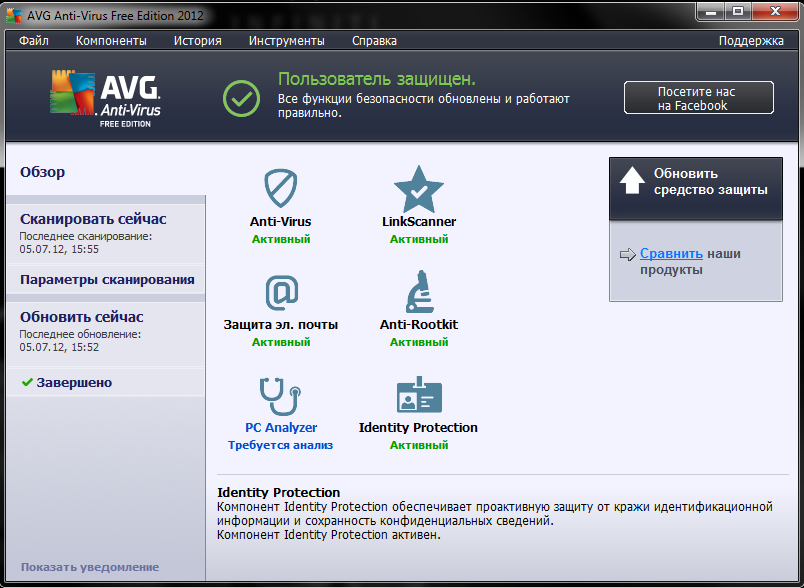Open the PC Analyzer stethoscope icon

(280, 396)
